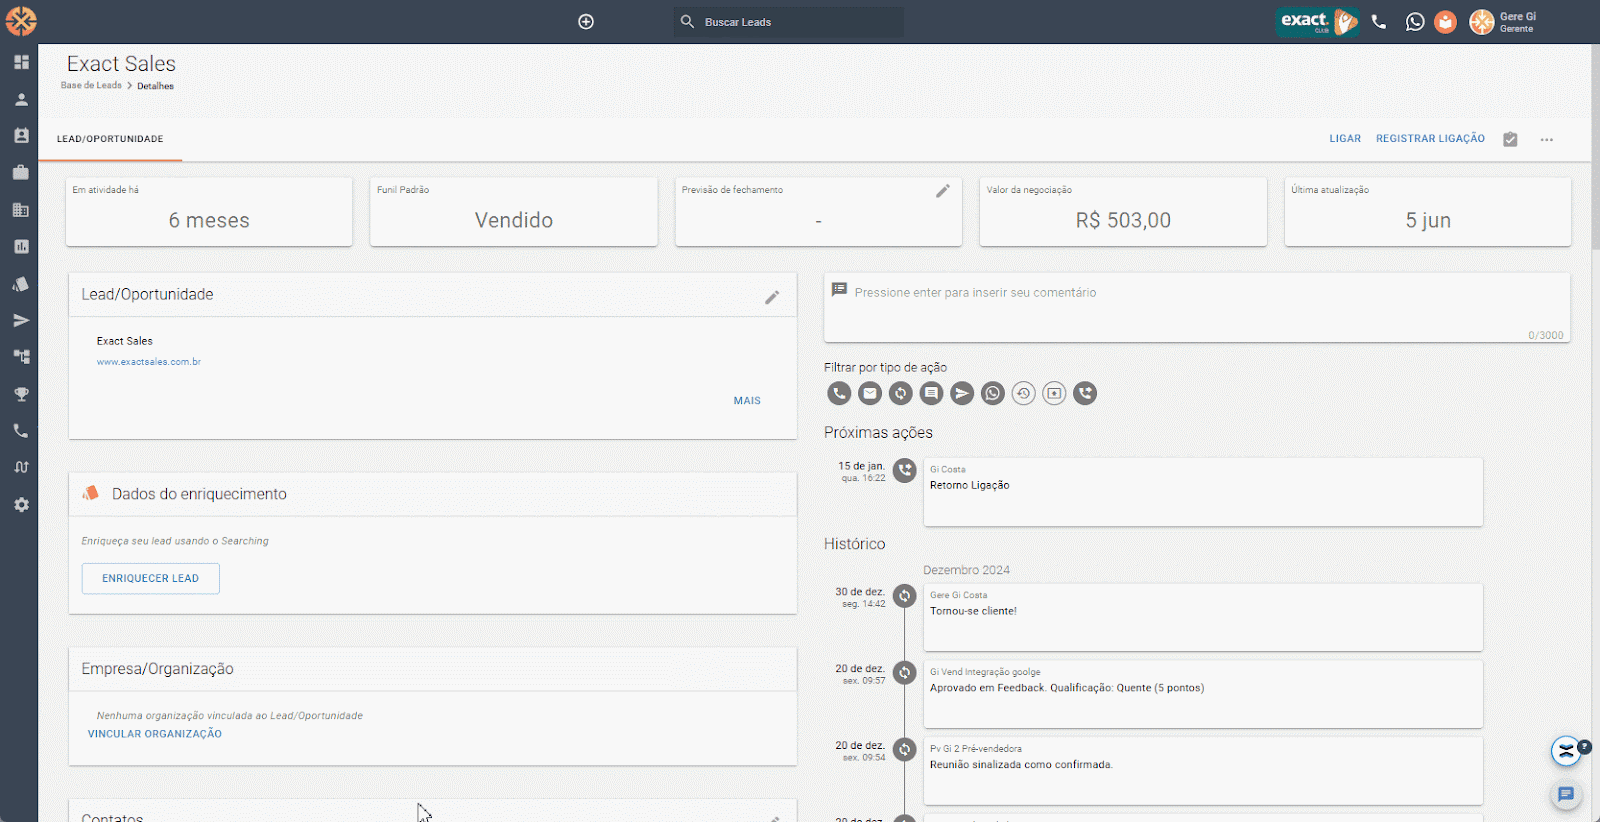
Task: Expand lead details with MAIS
Action: (x=747, y=401)
